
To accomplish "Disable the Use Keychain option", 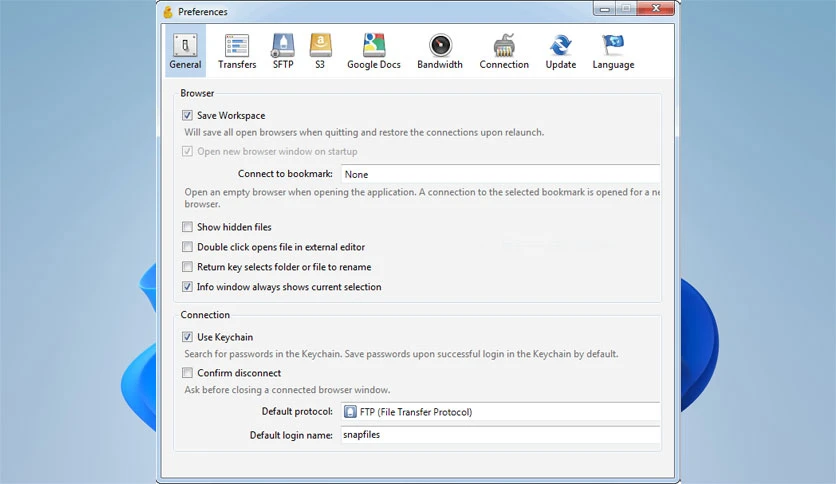I will point(187,337).
